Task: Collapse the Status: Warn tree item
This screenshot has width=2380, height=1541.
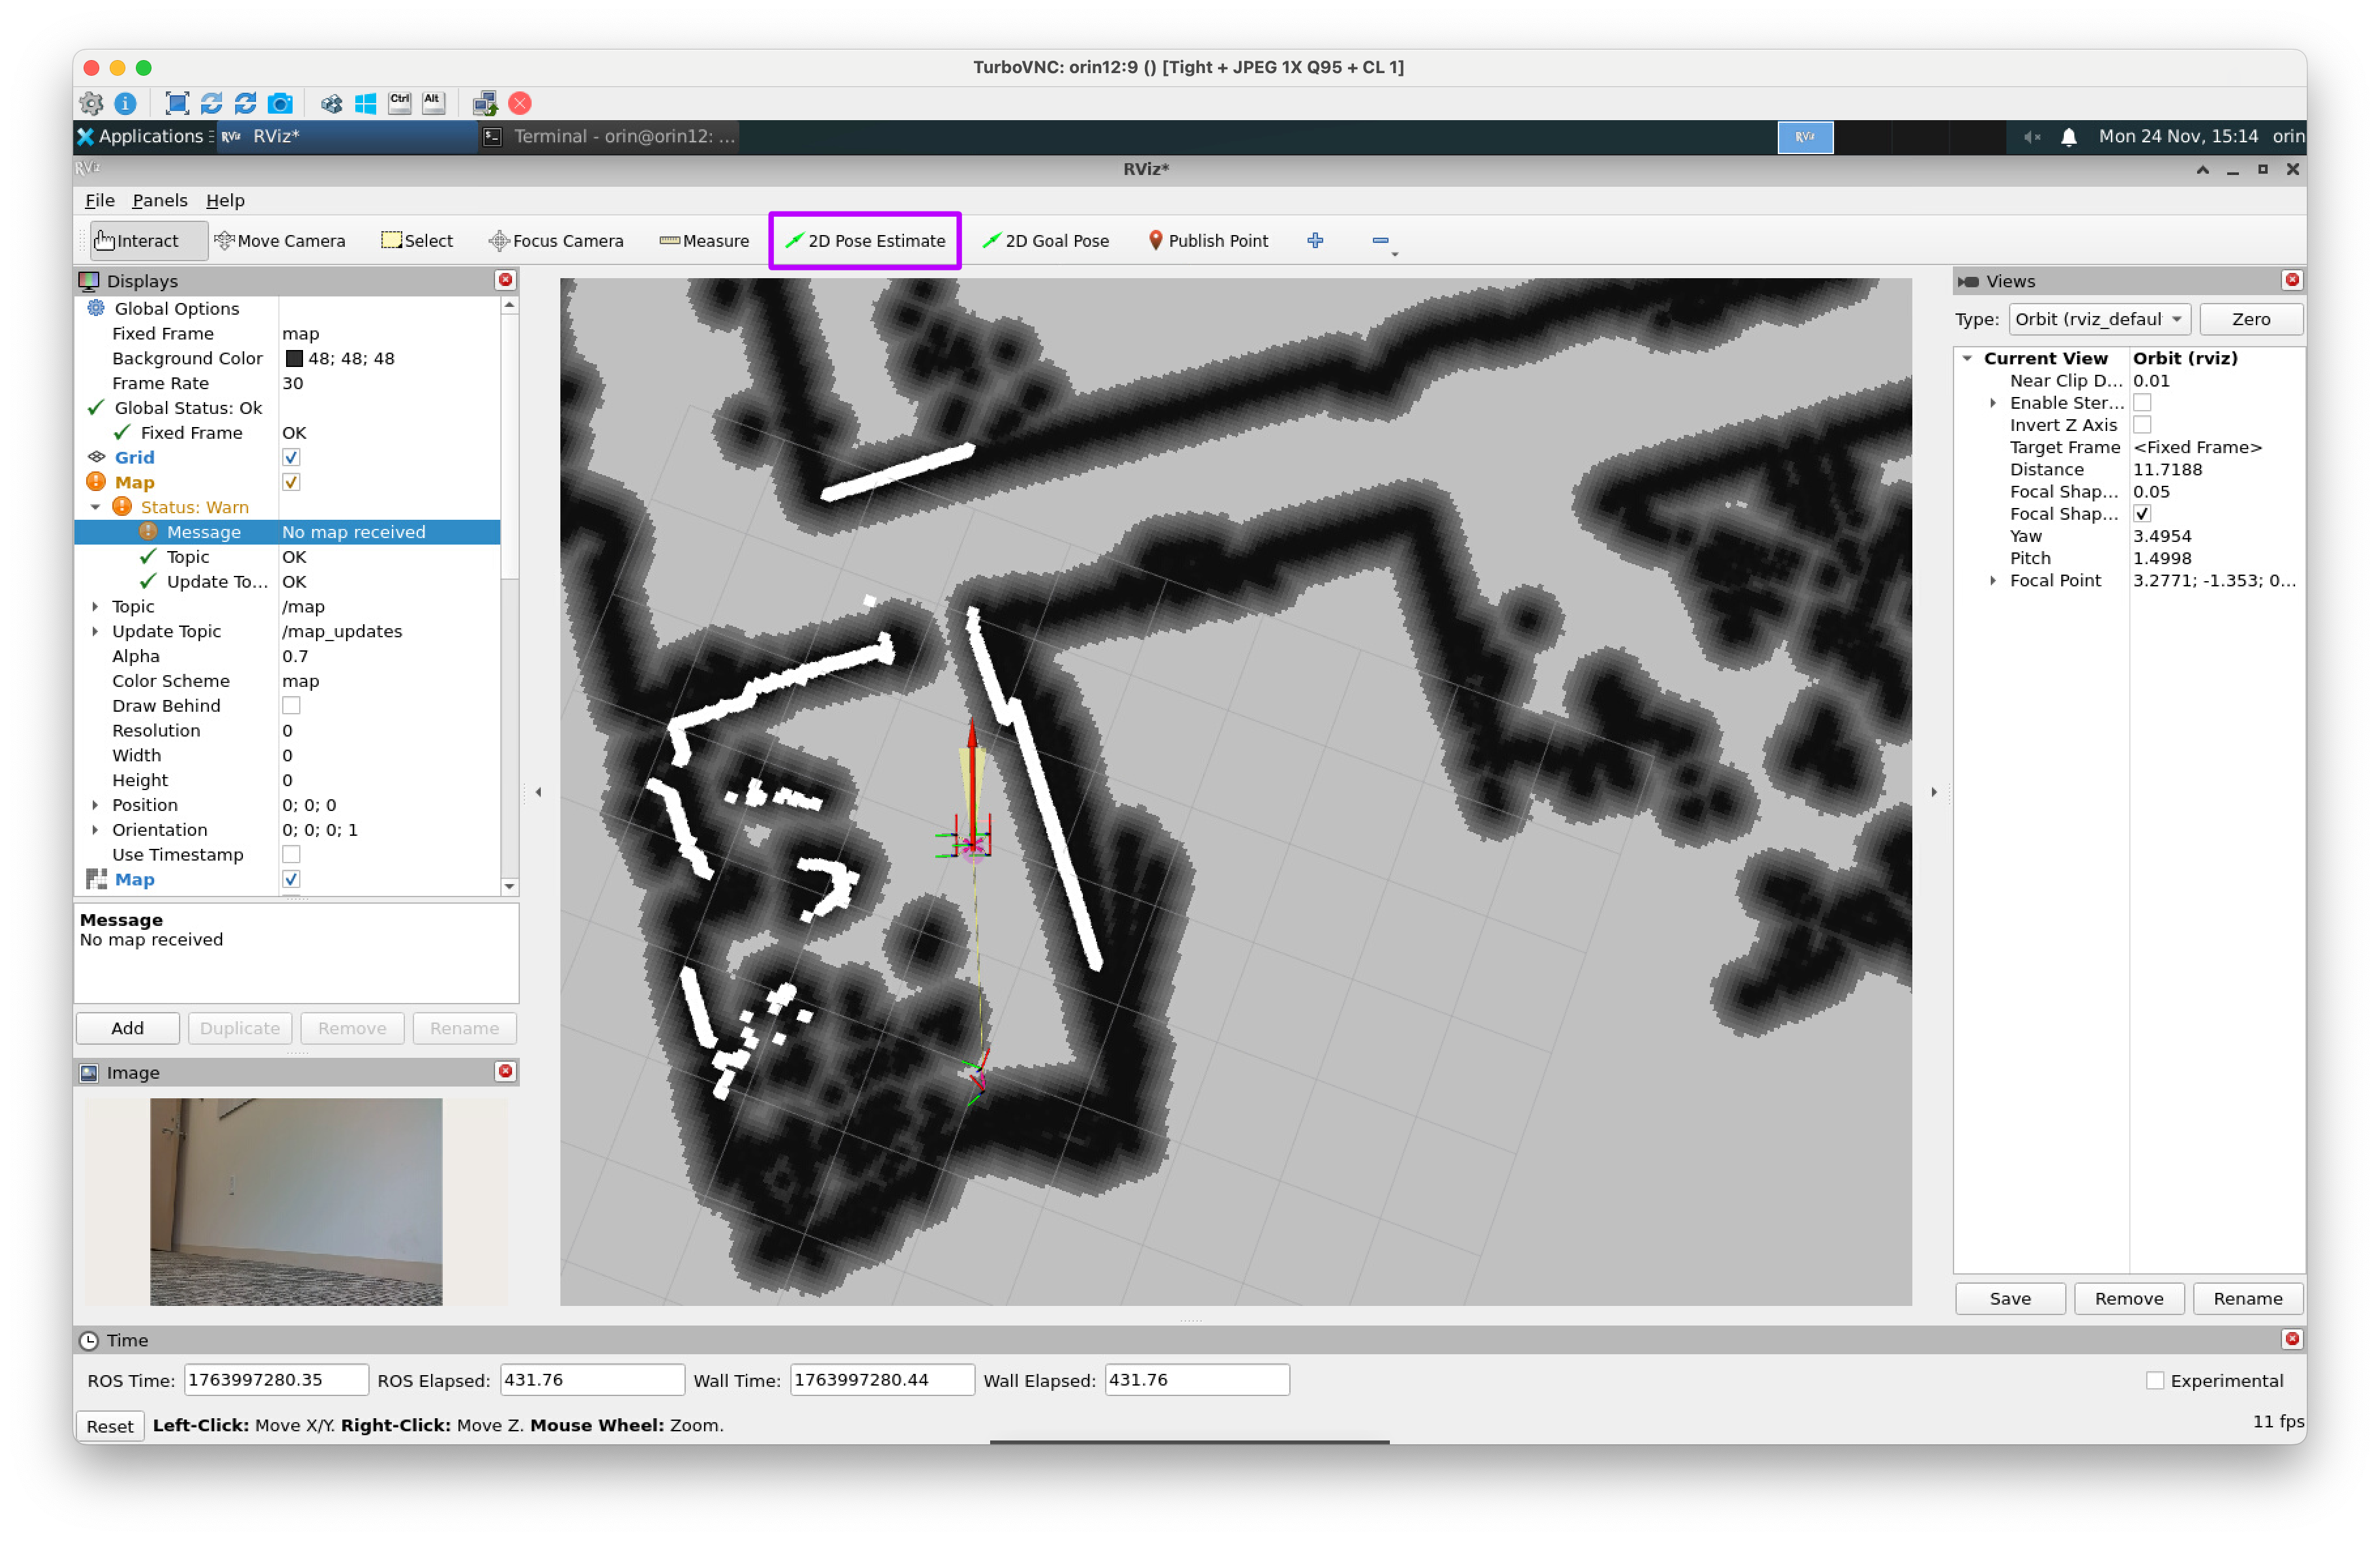Action: [x=96, y=507]
